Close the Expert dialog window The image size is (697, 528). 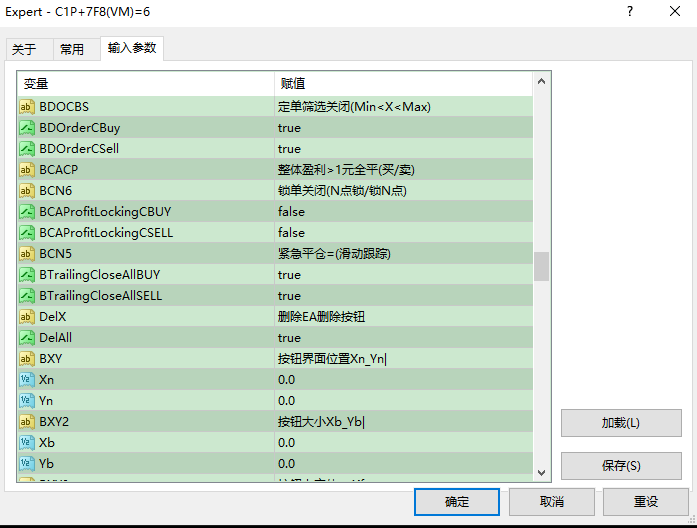(675, 12)
